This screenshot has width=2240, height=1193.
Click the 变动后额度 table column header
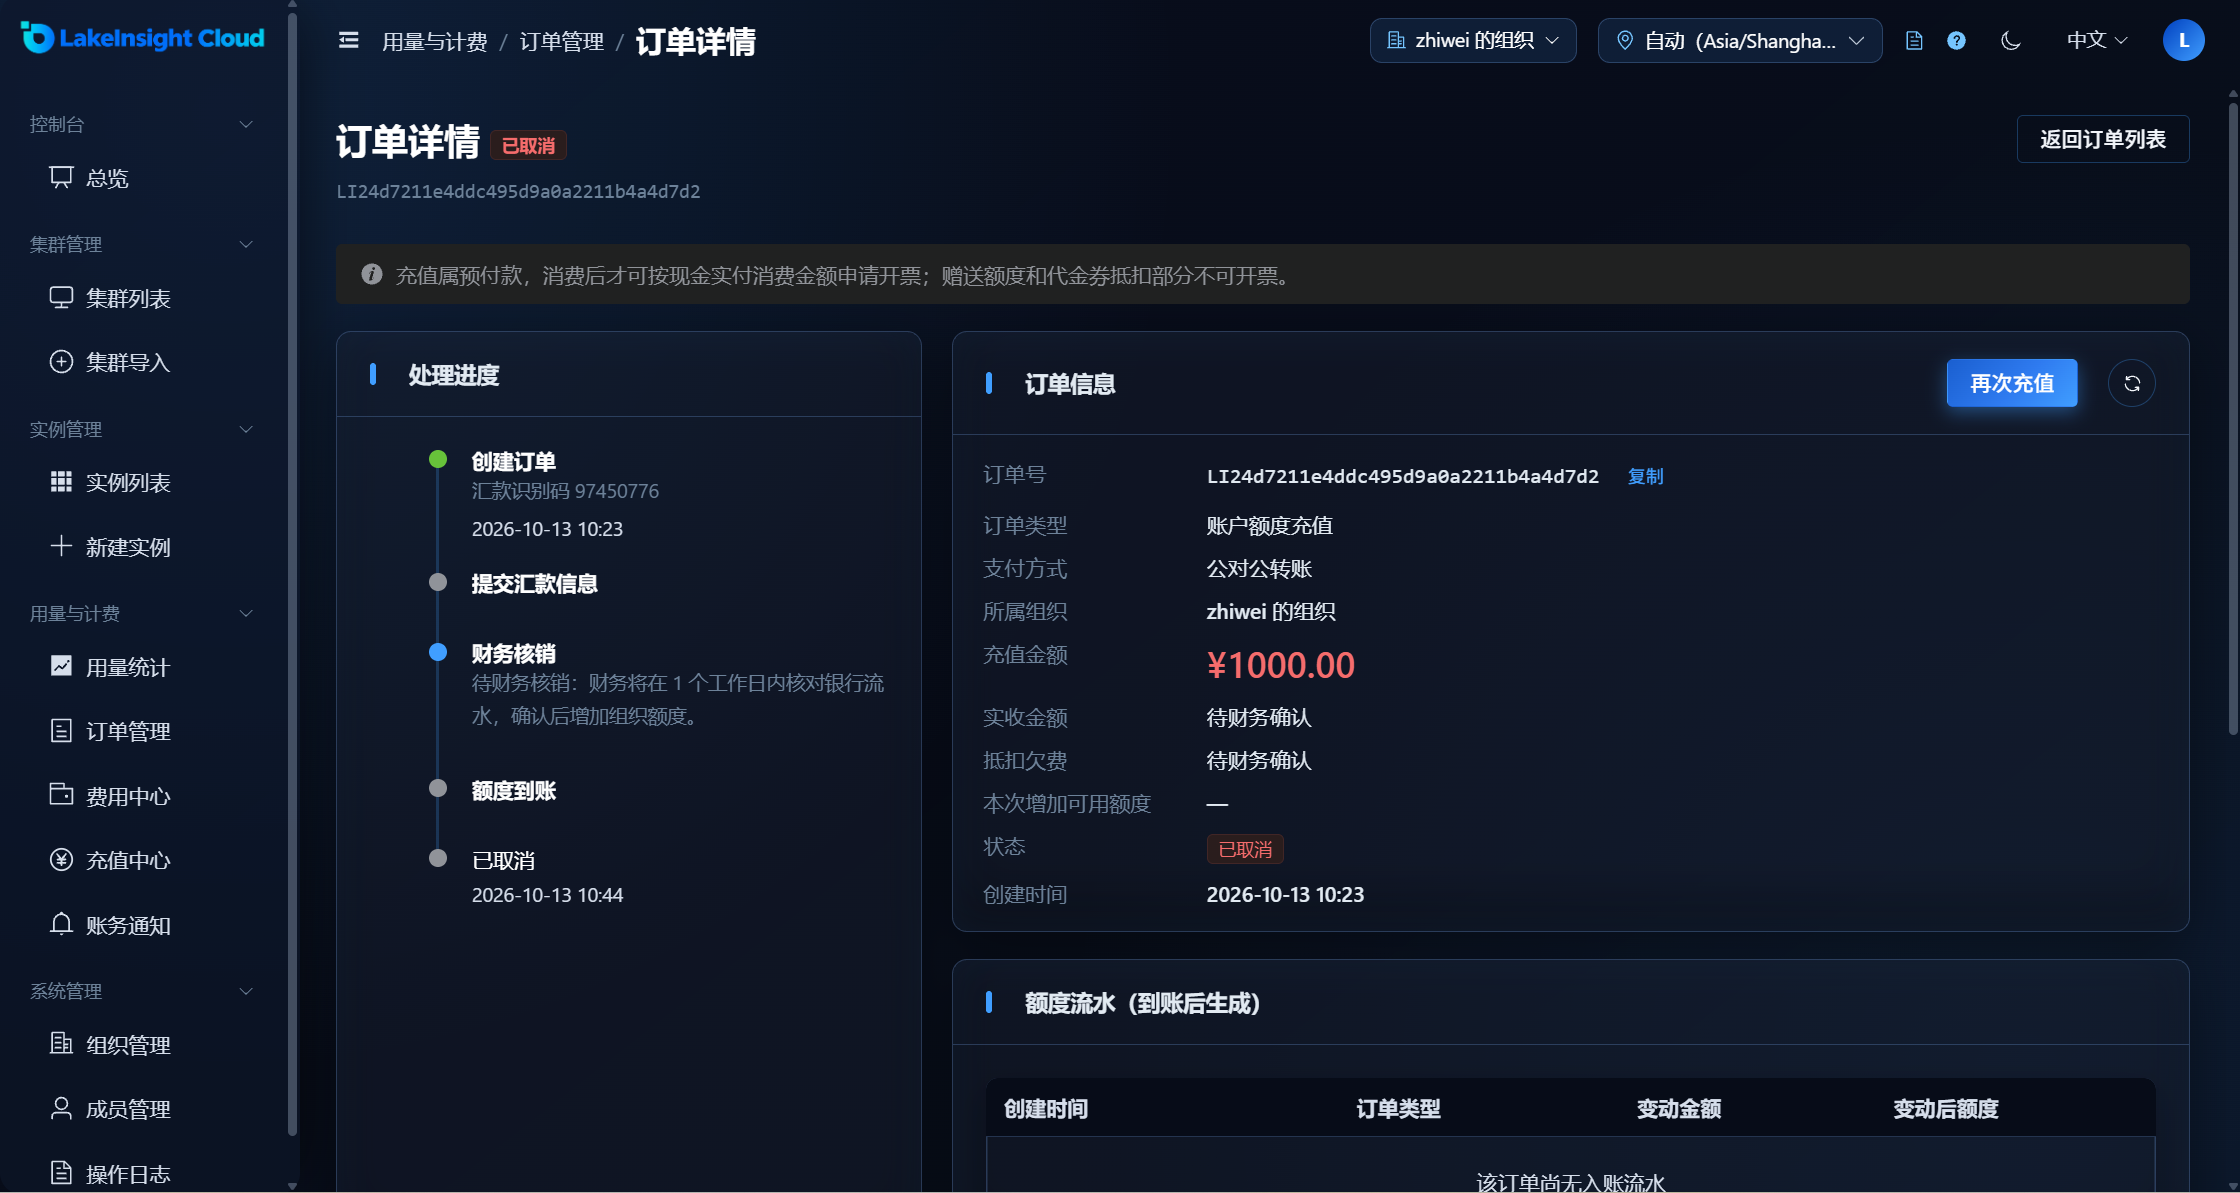coord(1946,1109)
